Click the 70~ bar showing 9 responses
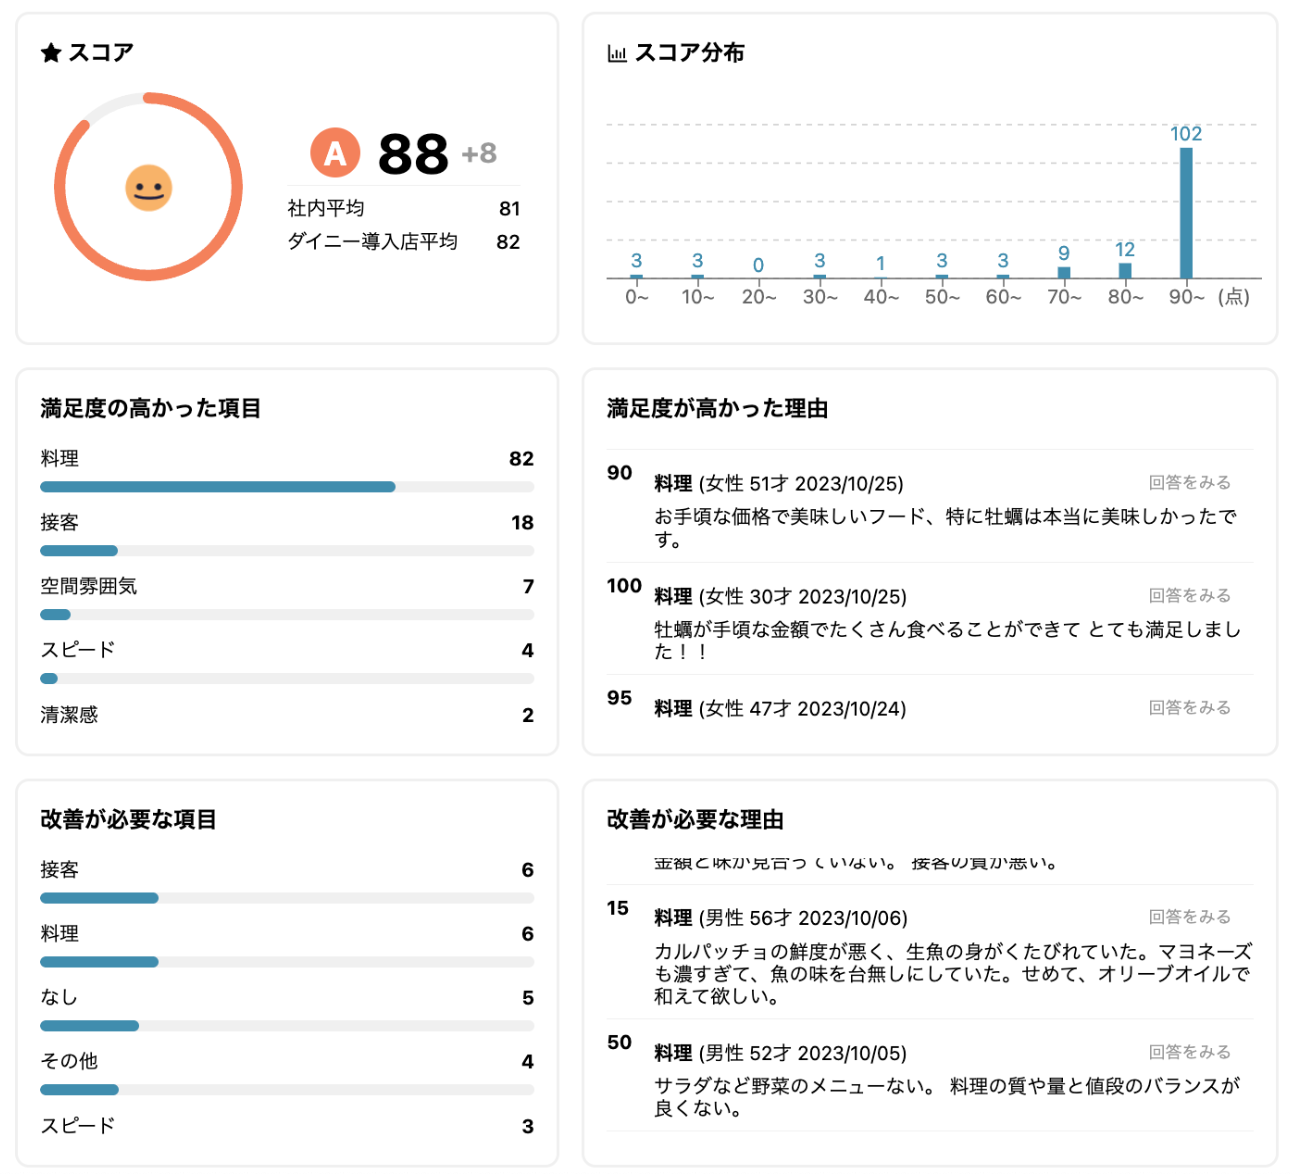Viewport: 1292px width, 1174px height. pos(1064,272)
